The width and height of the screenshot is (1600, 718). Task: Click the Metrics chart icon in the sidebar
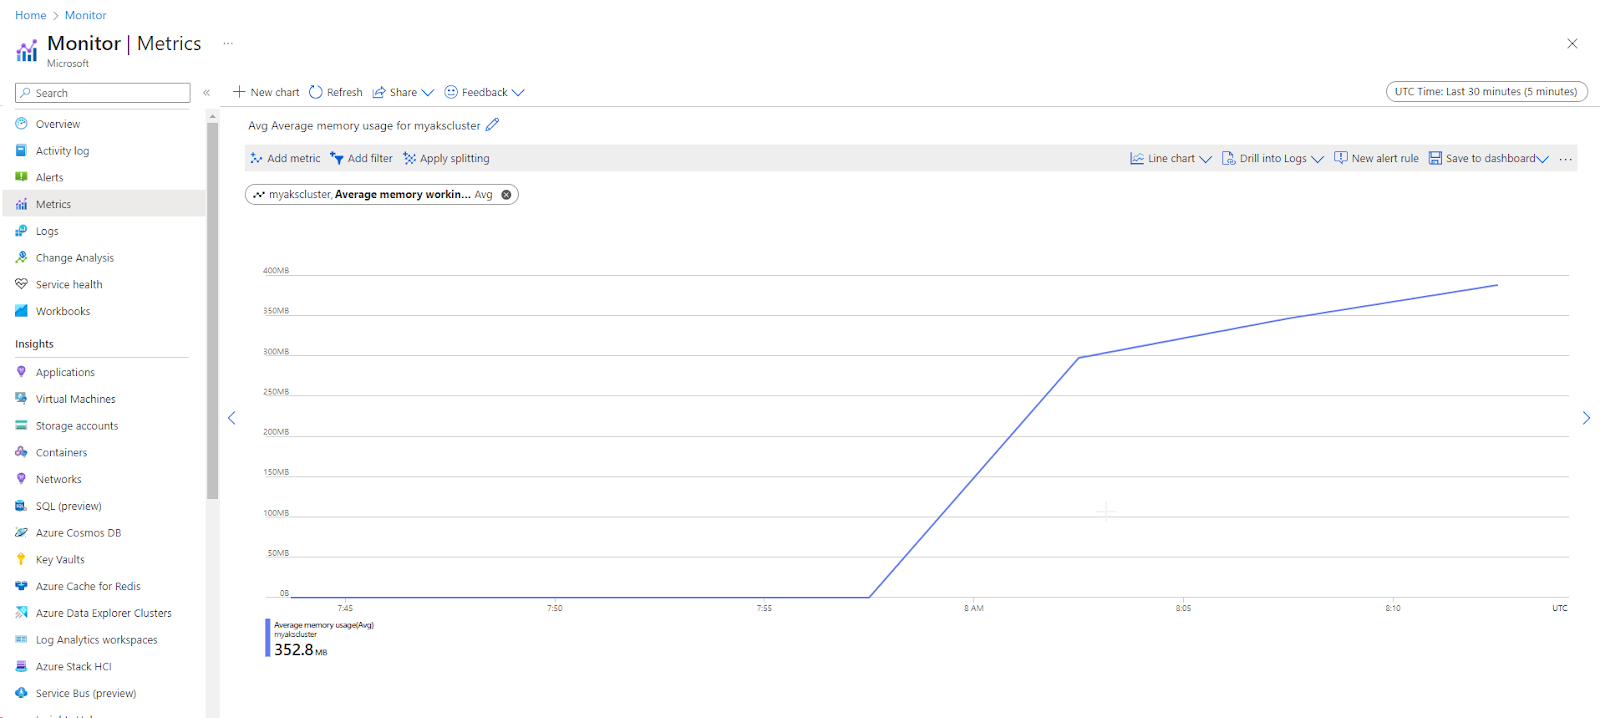21,204
